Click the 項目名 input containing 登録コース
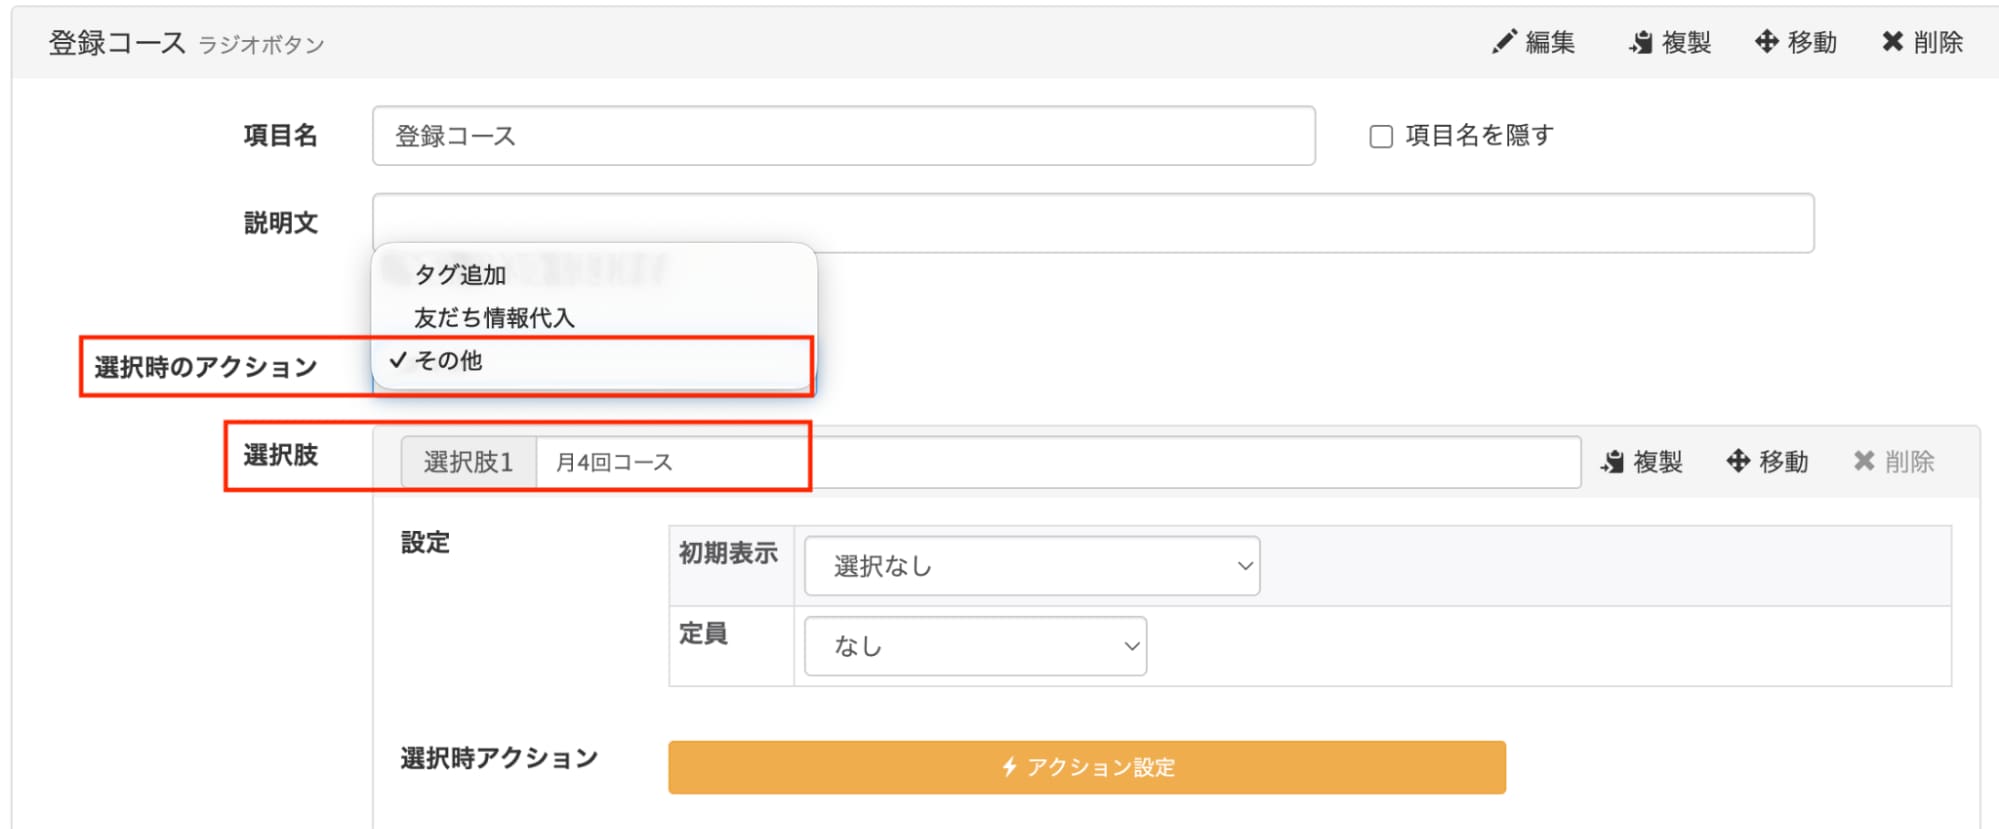This screenshot has width=1999, height=829. click(x=843, y=136)
